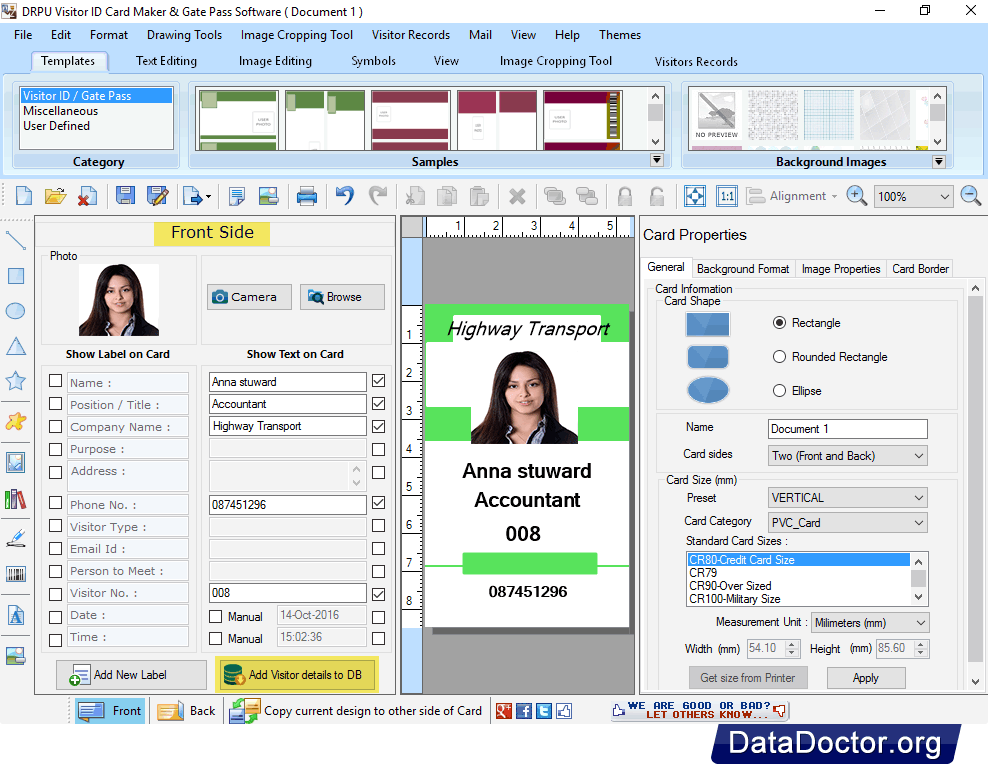Open the Format menu

[x=108, y=35]
